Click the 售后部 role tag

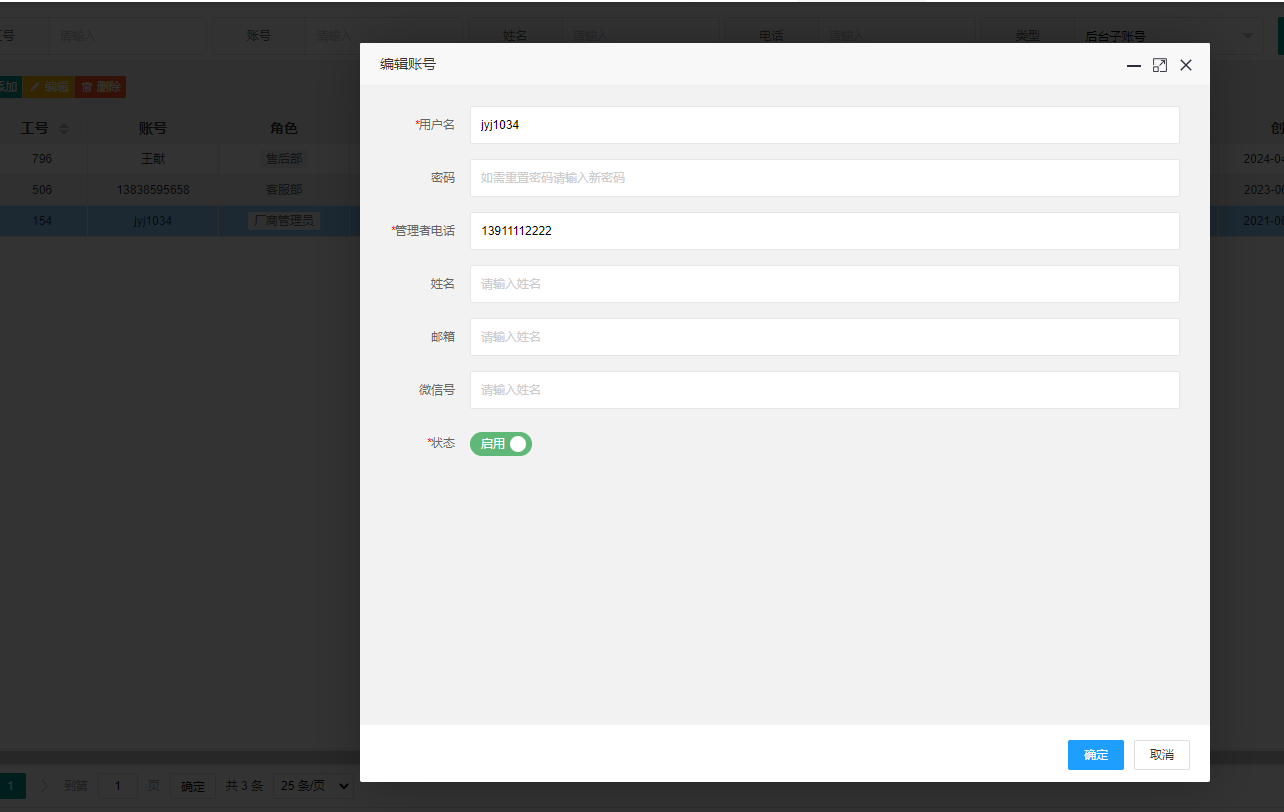click(283, 158)
